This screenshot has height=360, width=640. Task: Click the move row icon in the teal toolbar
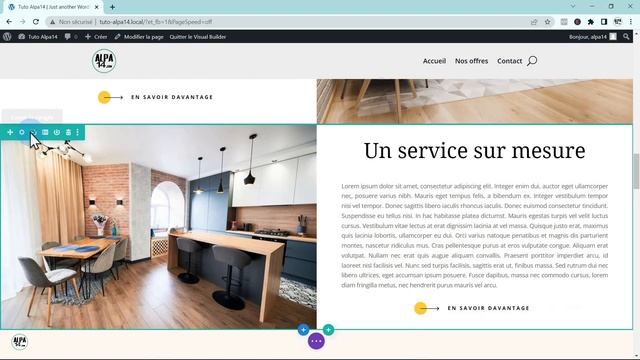10,132
